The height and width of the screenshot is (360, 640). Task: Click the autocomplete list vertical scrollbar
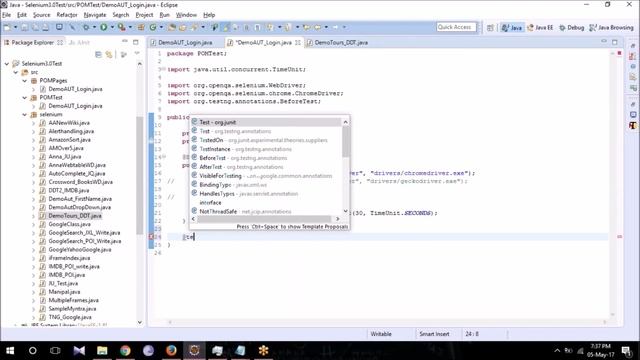pos(346,141)
